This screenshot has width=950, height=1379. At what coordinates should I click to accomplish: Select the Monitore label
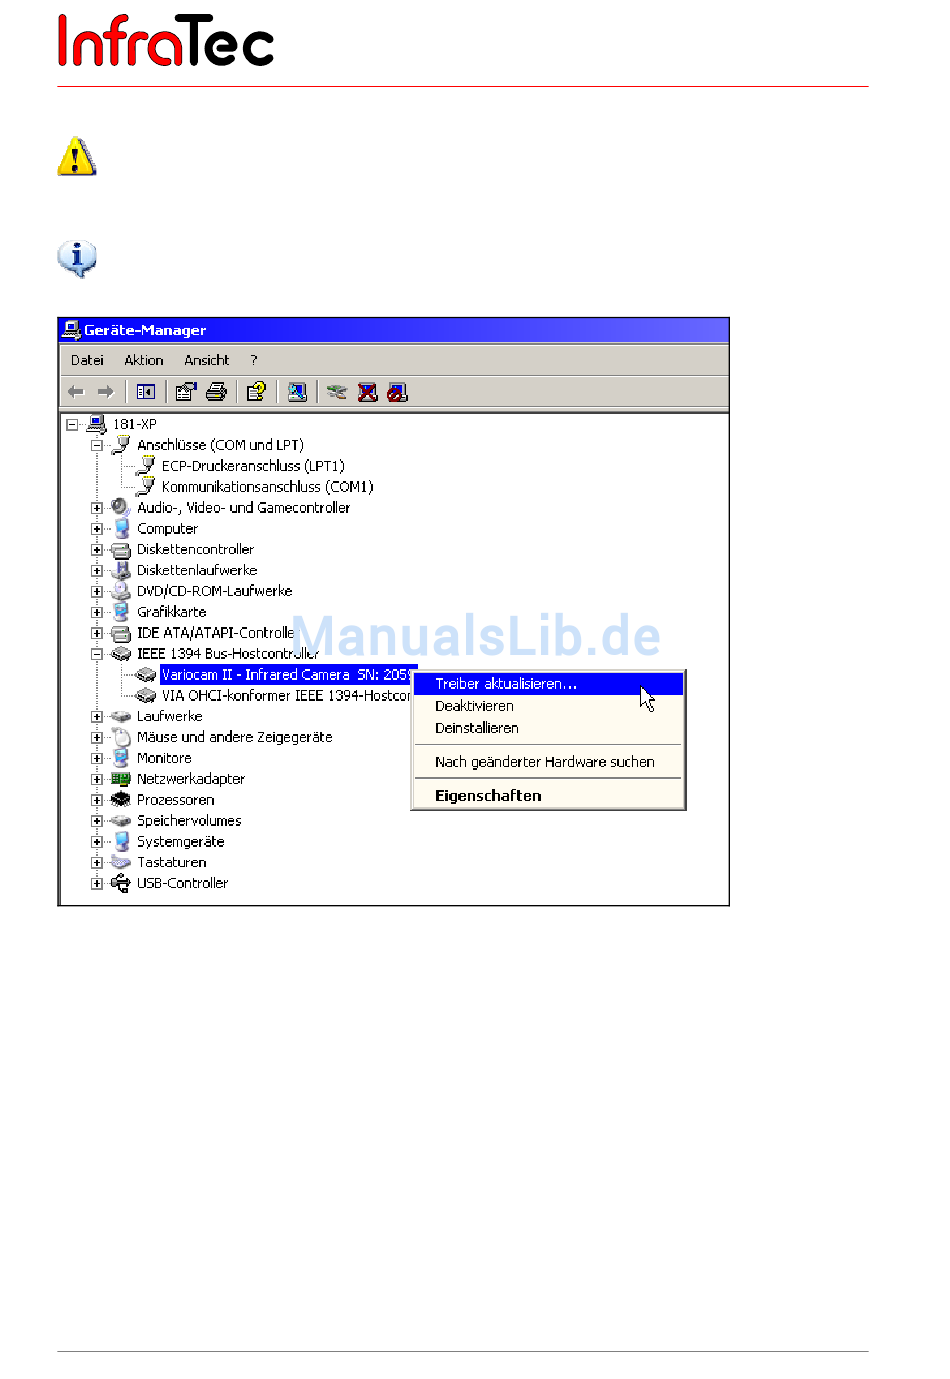click(164, 758)
